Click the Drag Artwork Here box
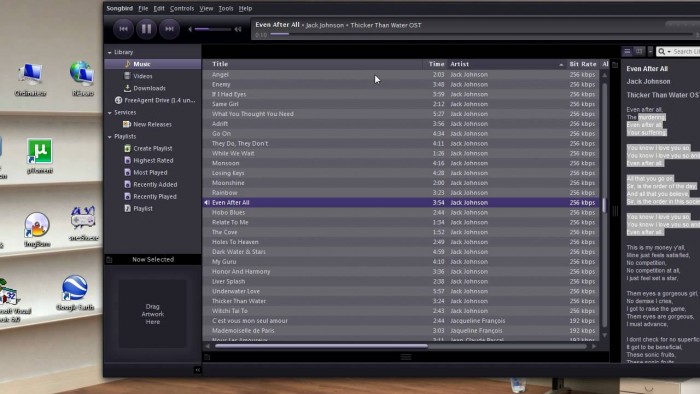Viewport: 700px width, 394px height. (x=153, y=314)
